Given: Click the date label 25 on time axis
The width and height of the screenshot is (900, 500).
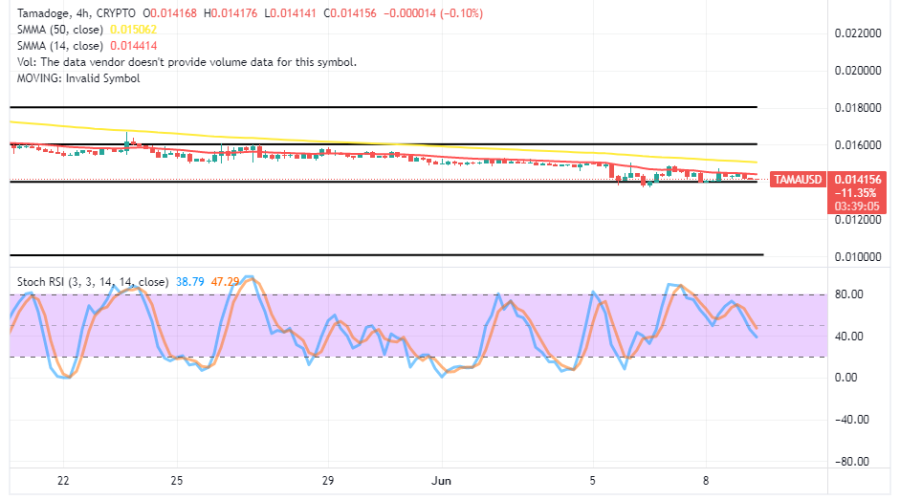Looking at the screenshot, I should (177, 480).
